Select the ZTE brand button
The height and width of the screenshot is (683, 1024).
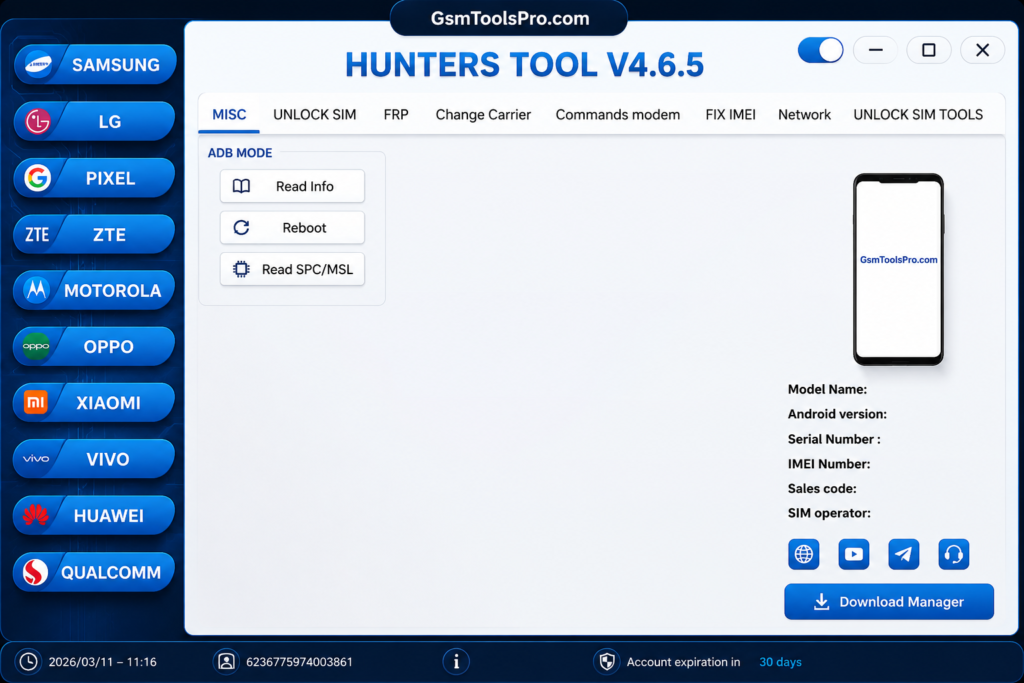pos(95,234)
